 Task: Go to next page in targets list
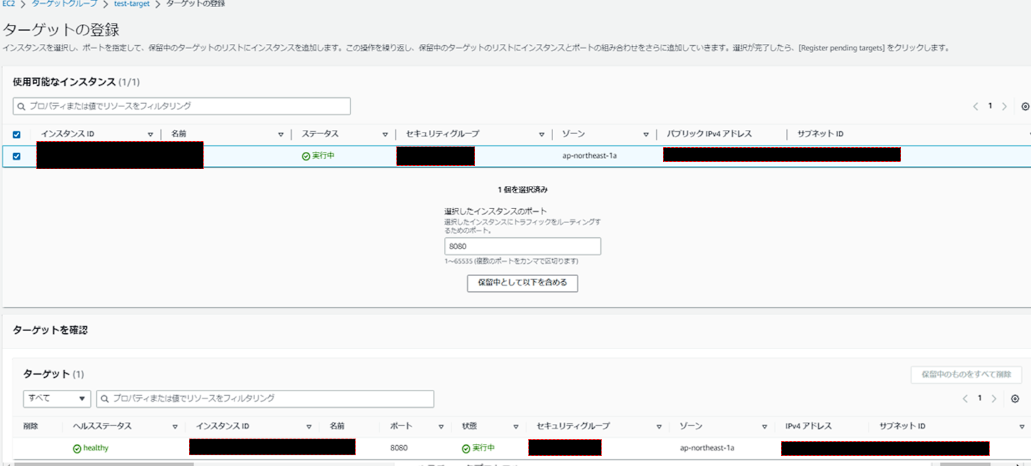994,399
